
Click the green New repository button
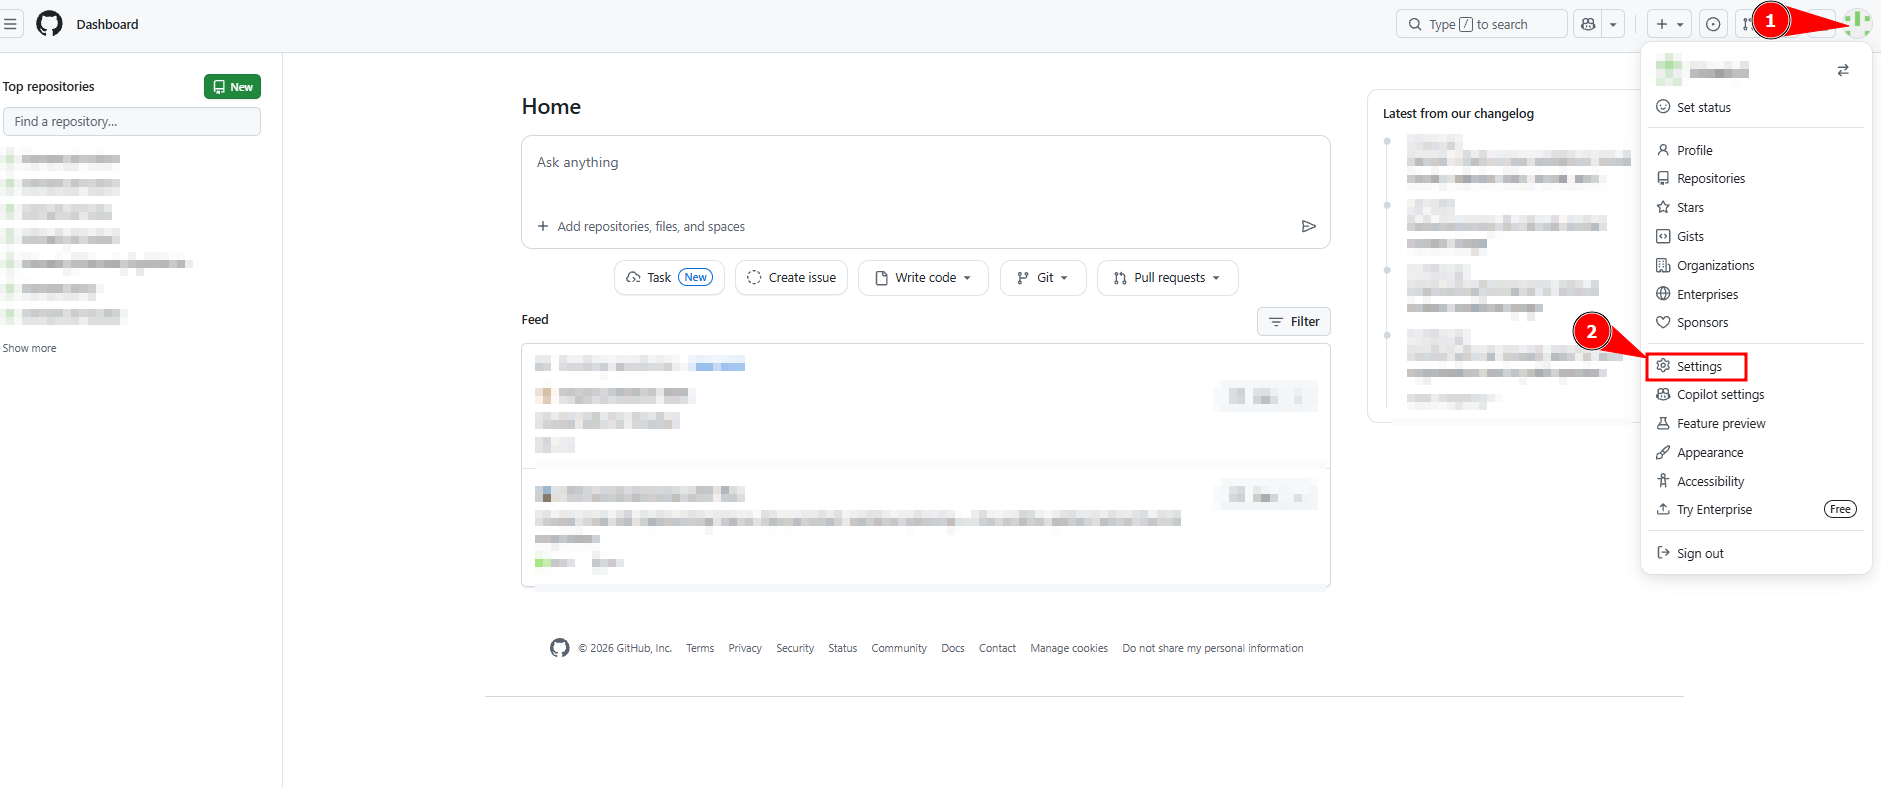pos(232,87)
